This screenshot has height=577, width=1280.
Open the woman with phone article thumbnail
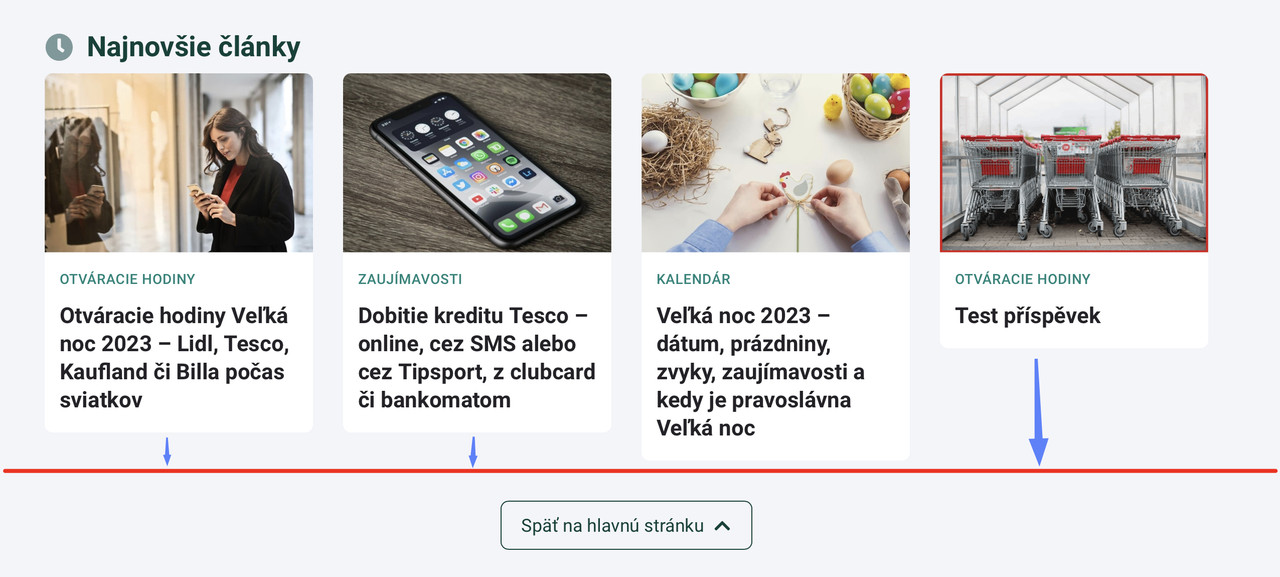pyautogui.click(x=179, y=163)
